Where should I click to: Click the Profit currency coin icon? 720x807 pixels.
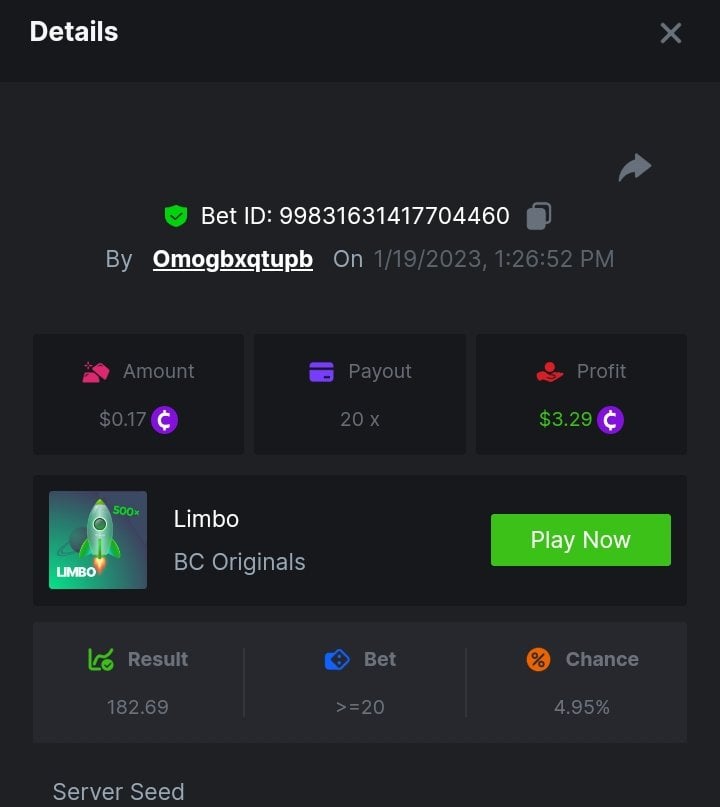pyautogui.click(x=610, y=419)
